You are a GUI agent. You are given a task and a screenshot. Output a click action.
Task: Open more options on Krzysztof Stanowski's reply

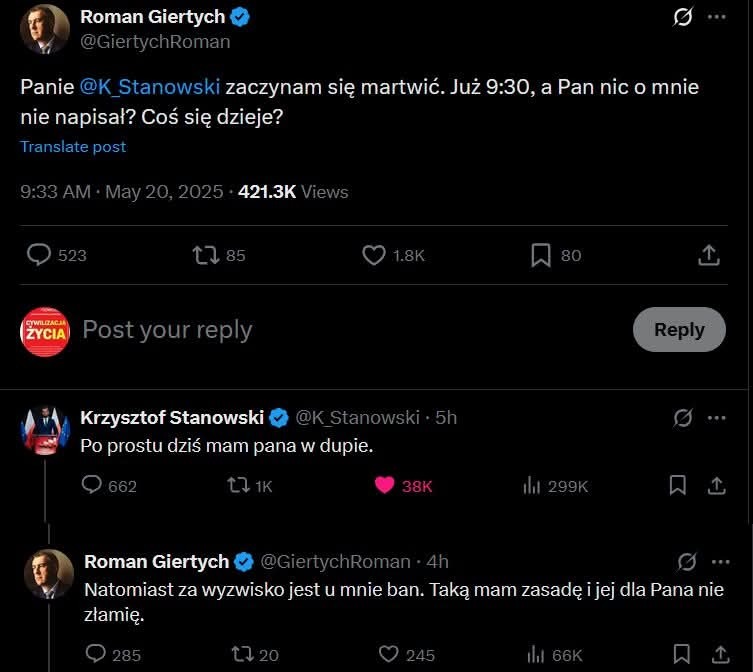(x=717, y=417)
